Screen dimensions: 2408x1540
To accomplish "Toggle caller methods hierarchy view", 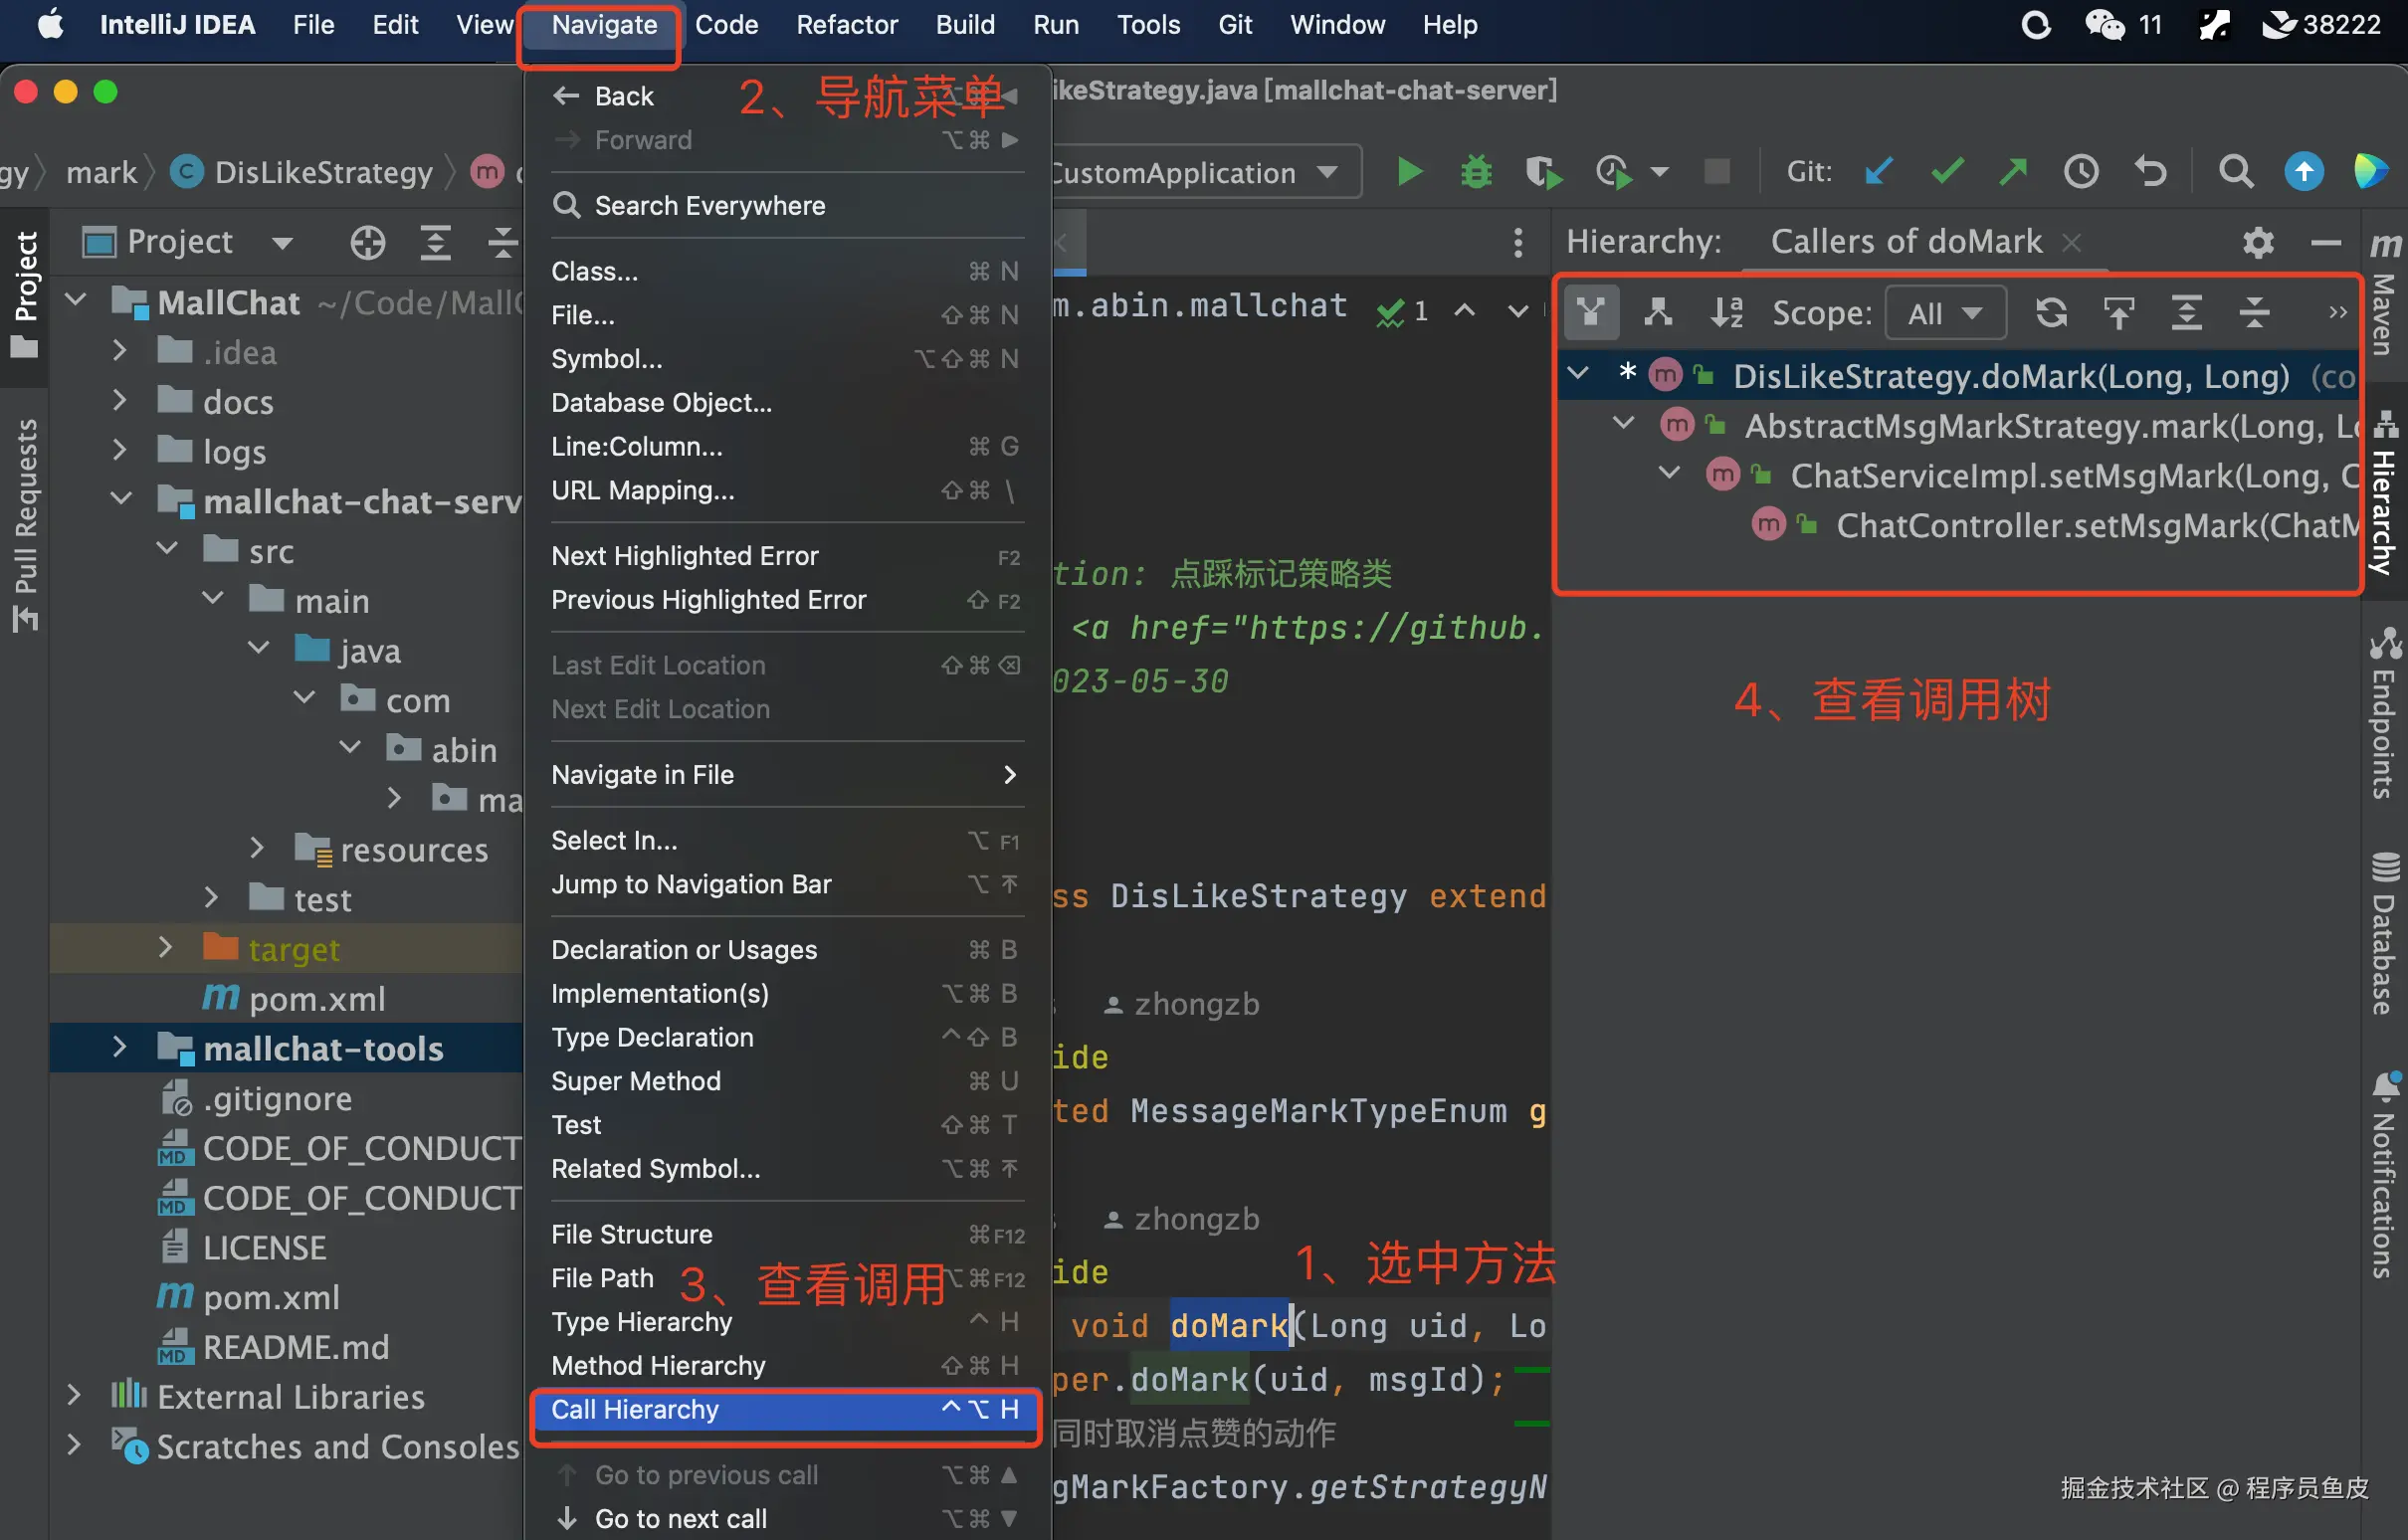I will pyautogui.click(x=1590, y=313).
